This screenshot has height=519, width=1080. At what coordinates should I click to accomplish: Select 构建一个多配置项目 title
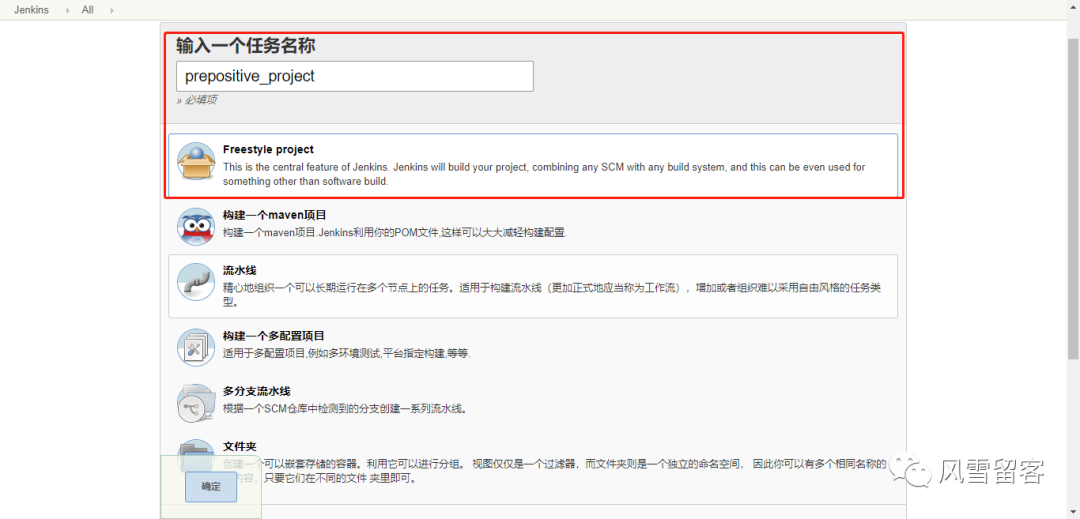pyautogui.click(x=274, y=336)
